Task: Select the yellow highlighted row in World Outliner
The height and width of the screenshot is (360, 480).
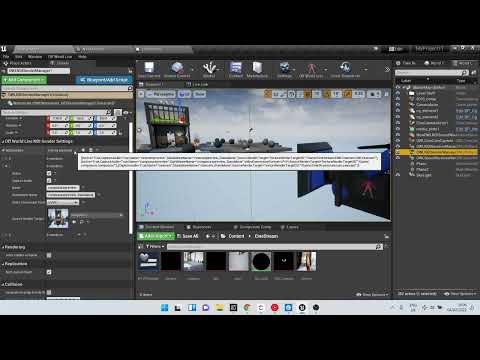Action: tap(437, 152)
